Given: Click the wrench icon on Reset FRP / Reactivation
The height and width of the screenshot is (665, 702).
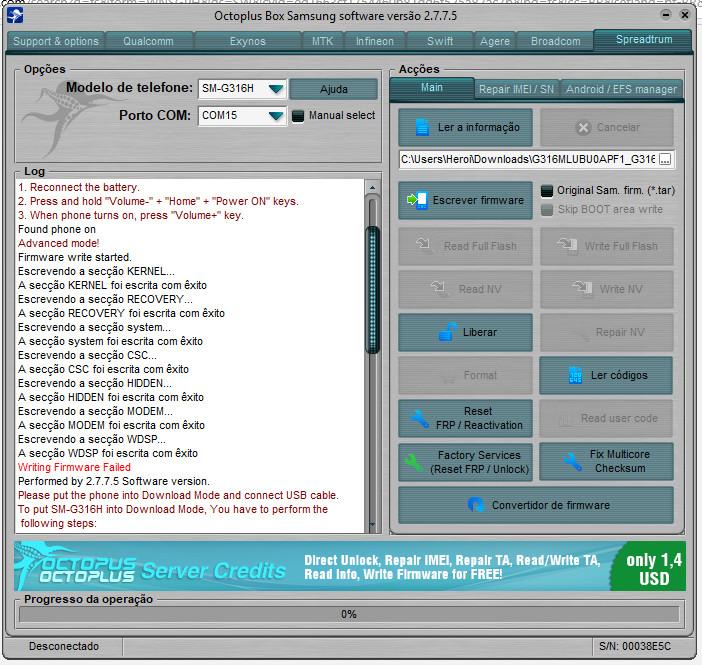Looking at the screenshot, I should 420,418.
